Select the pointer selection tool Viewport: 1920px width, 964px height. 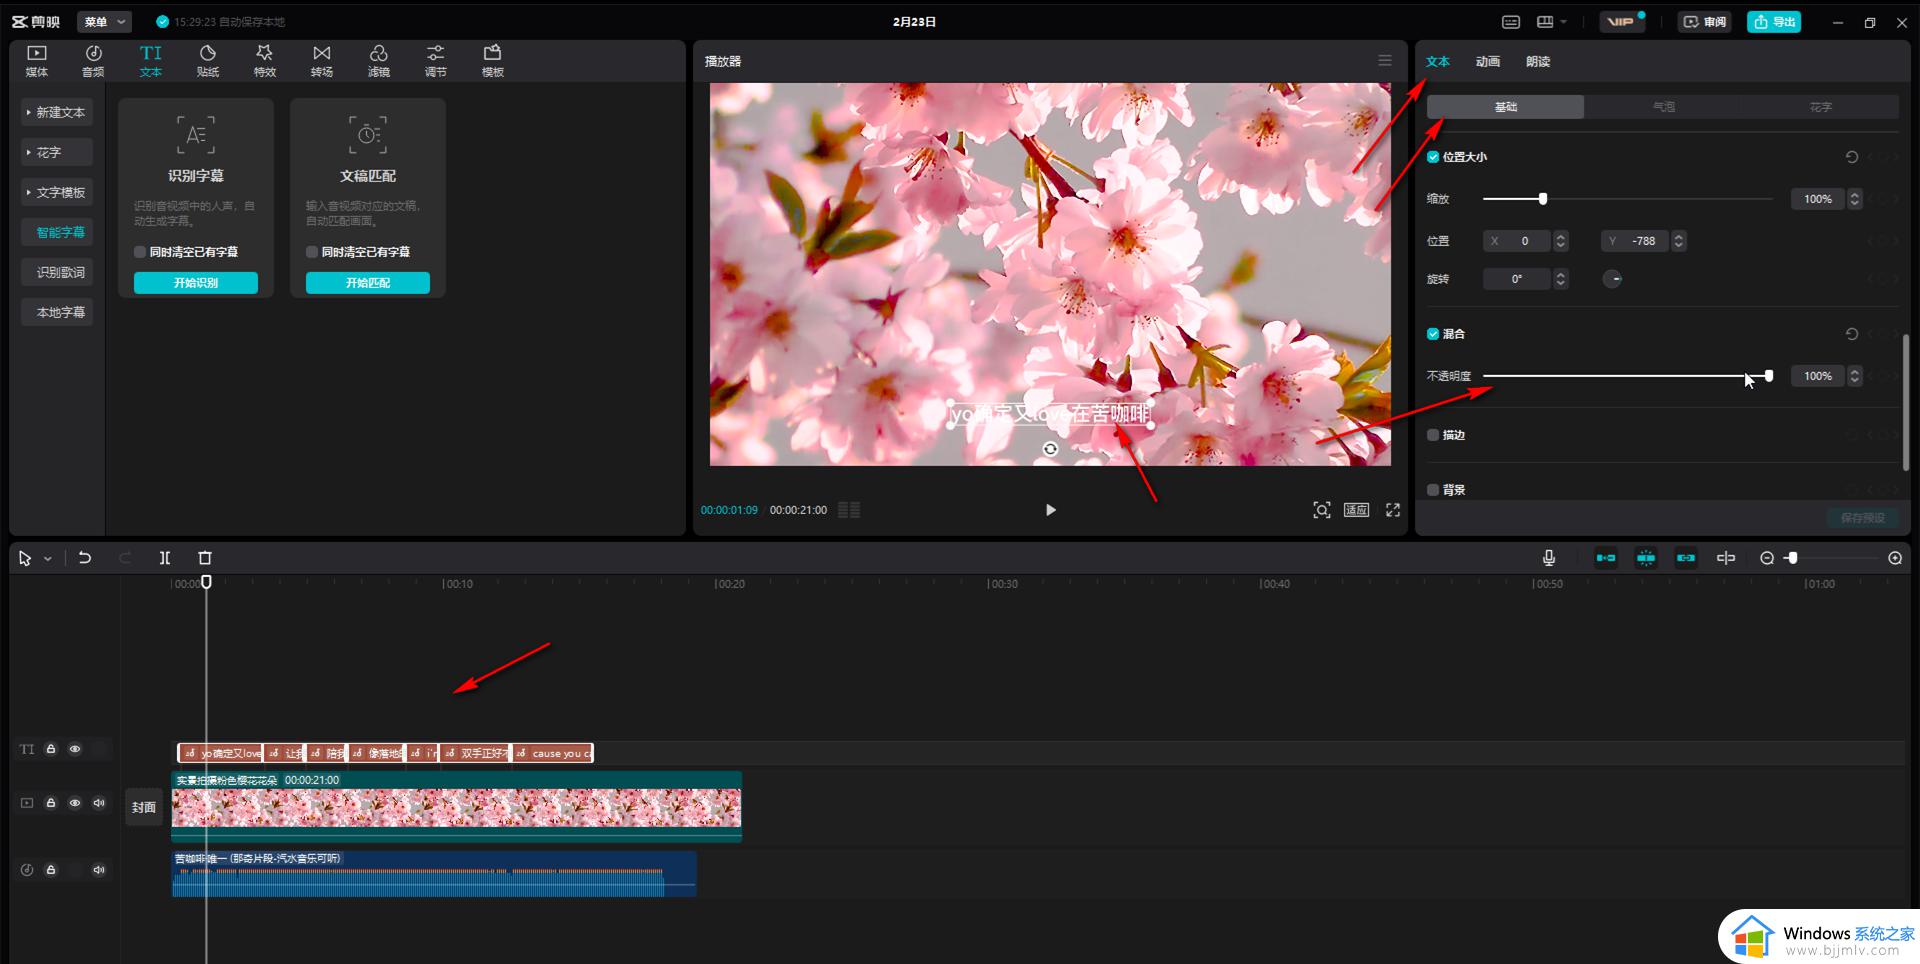coord(25,558)
